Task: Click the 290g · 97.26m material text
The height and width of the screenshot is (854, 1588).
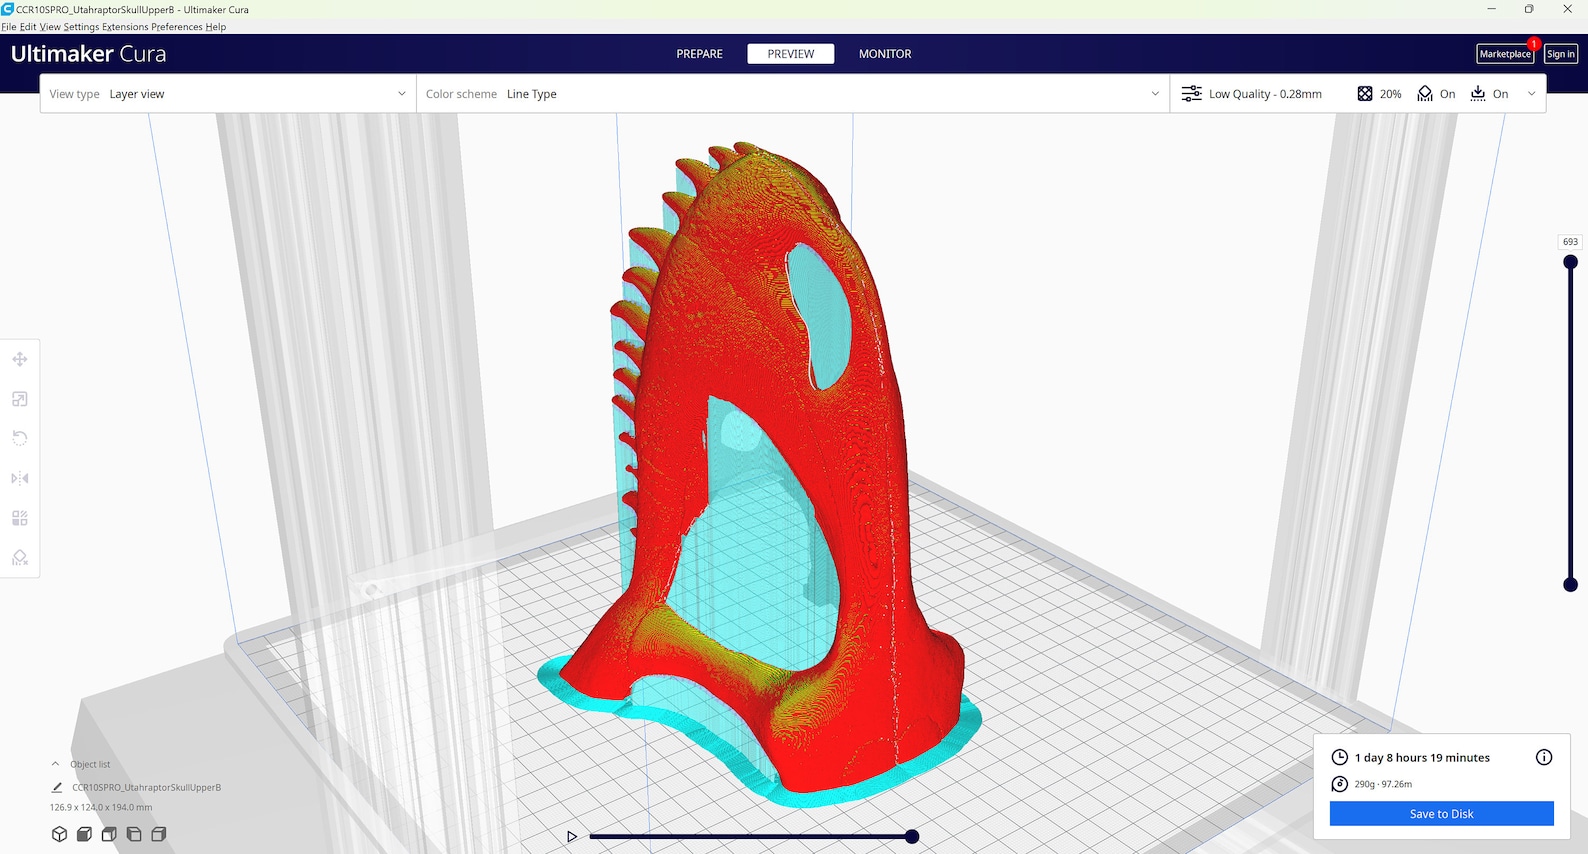Action: pyautogui.click(x=1383, y=784)
